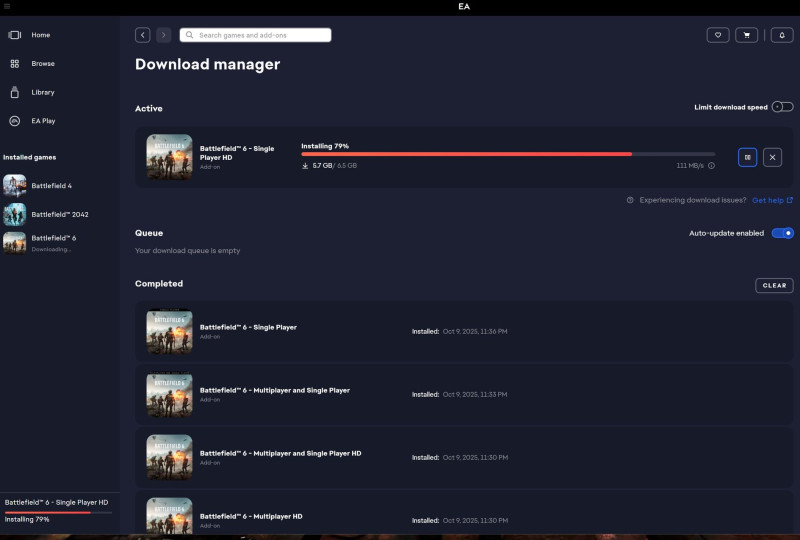This screenshot has width=800, height=540.
Task: Click the Library icon
Action: coord(15,92)
